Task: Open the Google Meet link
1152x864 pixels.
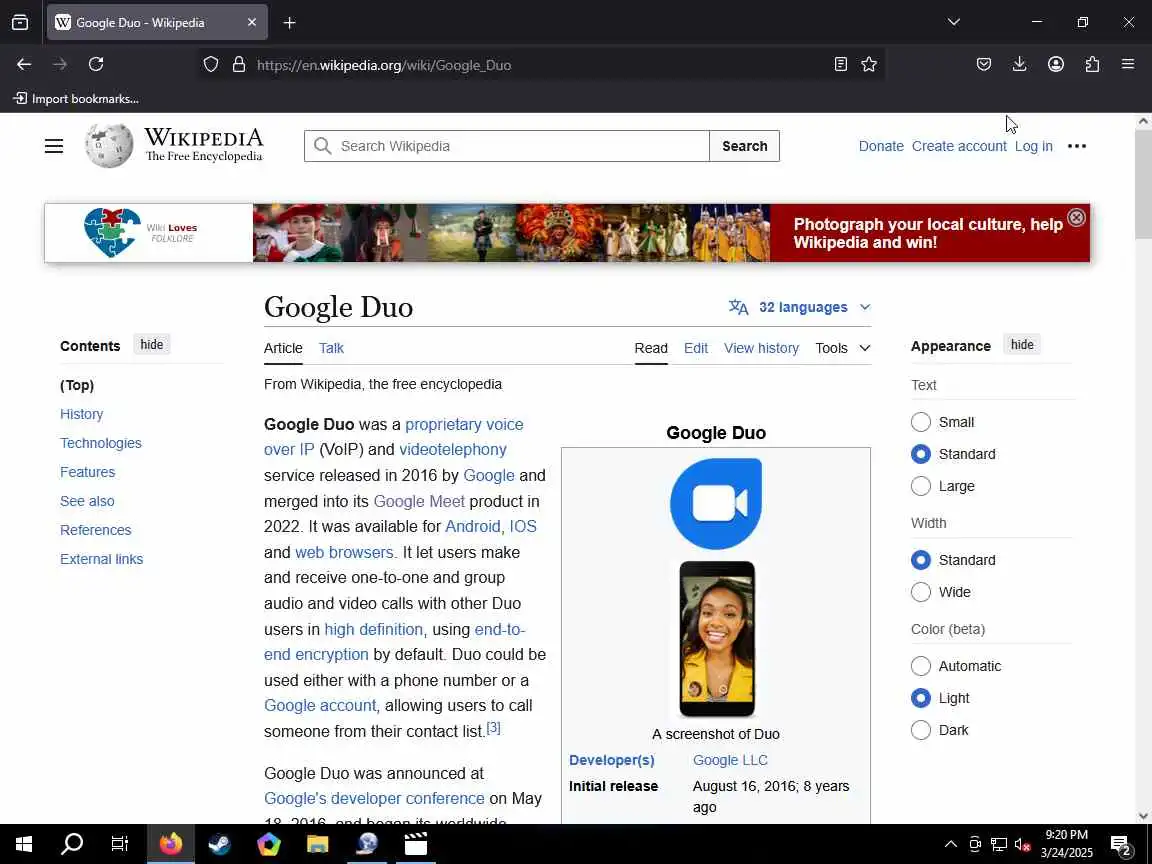Action: (x=419, y=501)
